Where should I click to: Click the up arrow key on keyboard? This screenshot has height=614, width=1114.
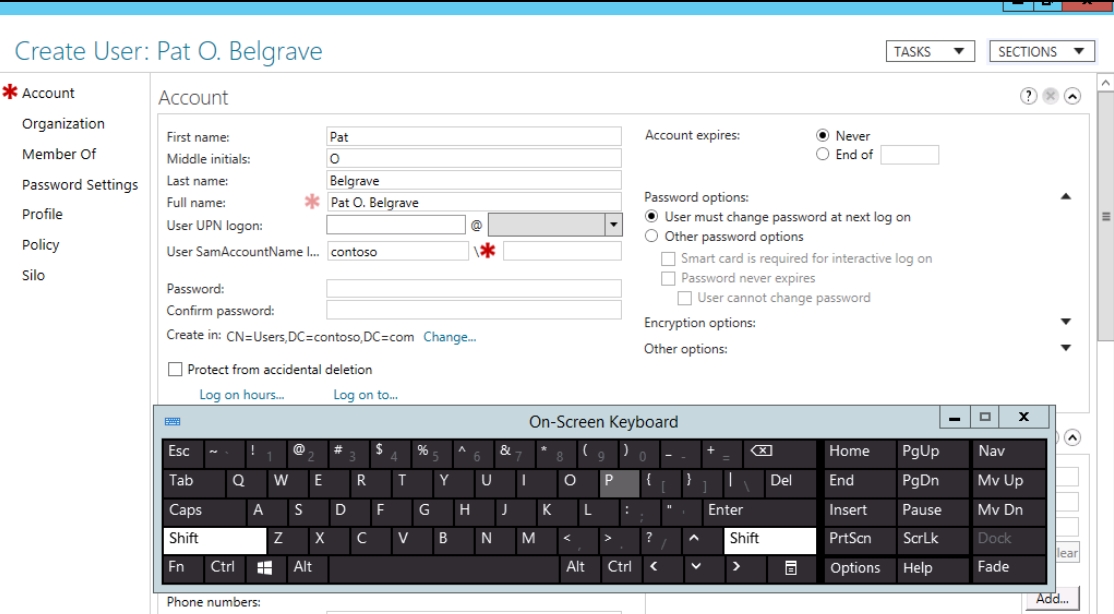tap(694, 538)
